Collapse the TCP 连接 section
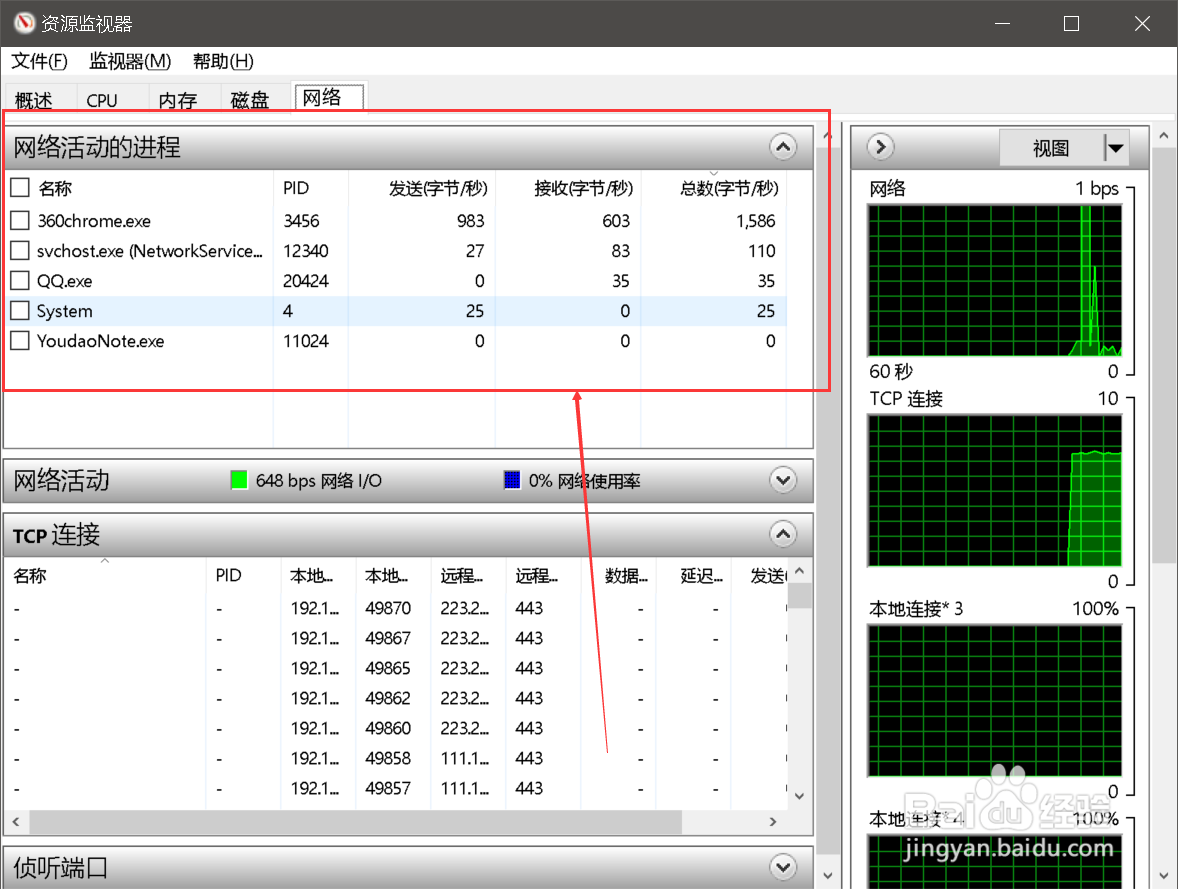This screenshot has width=1178, height=889. coord(783,534)
